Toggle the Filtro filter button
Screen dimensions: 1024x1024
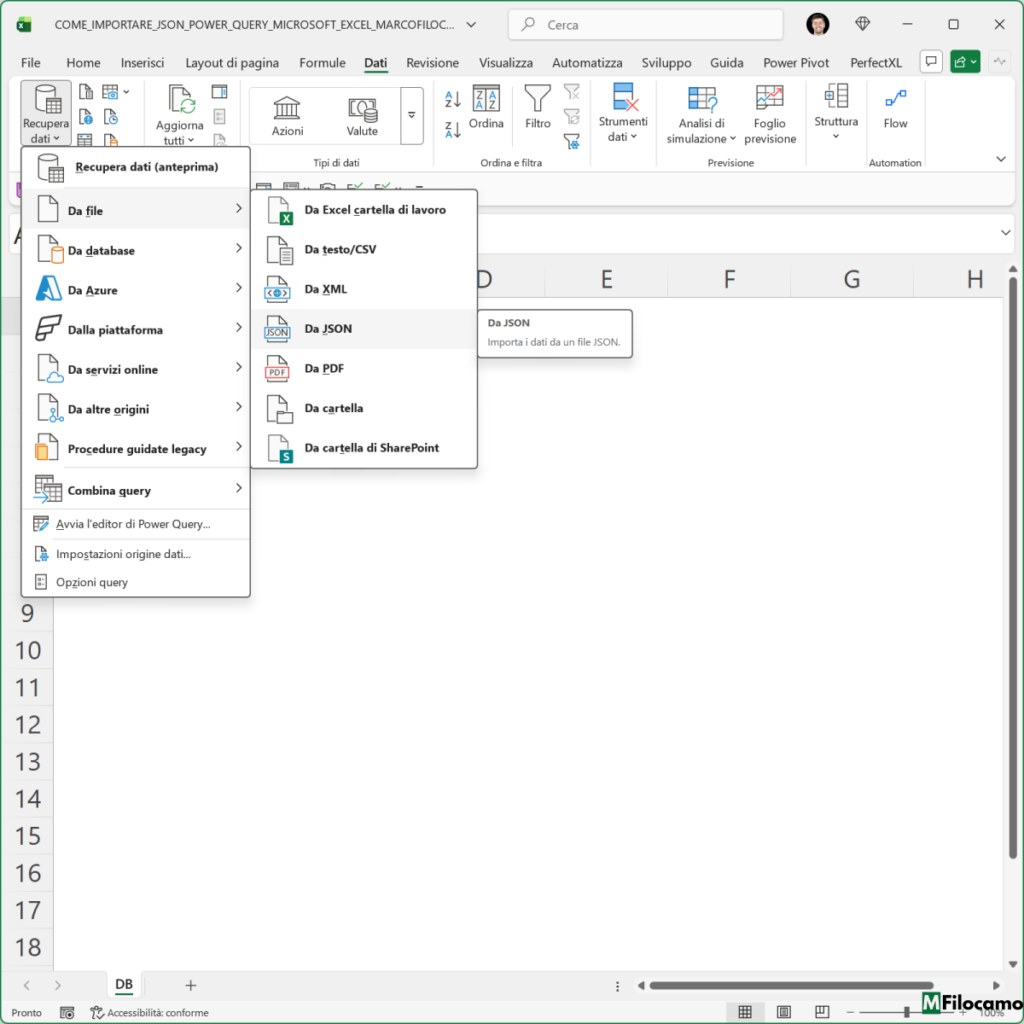[x=537, y=107]
